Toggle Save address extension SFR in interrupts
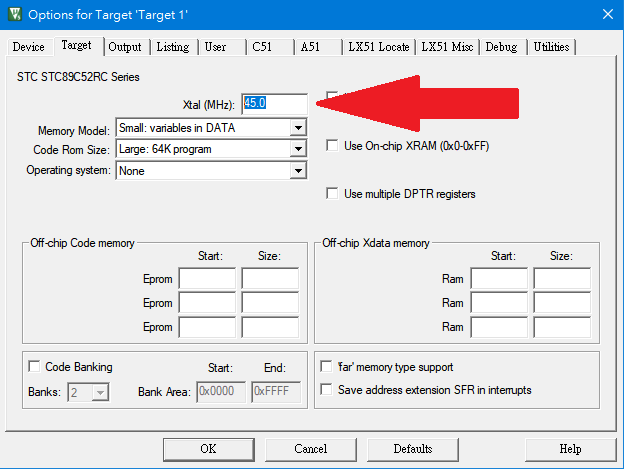Viewport: 624px width, 469px height. [327, 389]
